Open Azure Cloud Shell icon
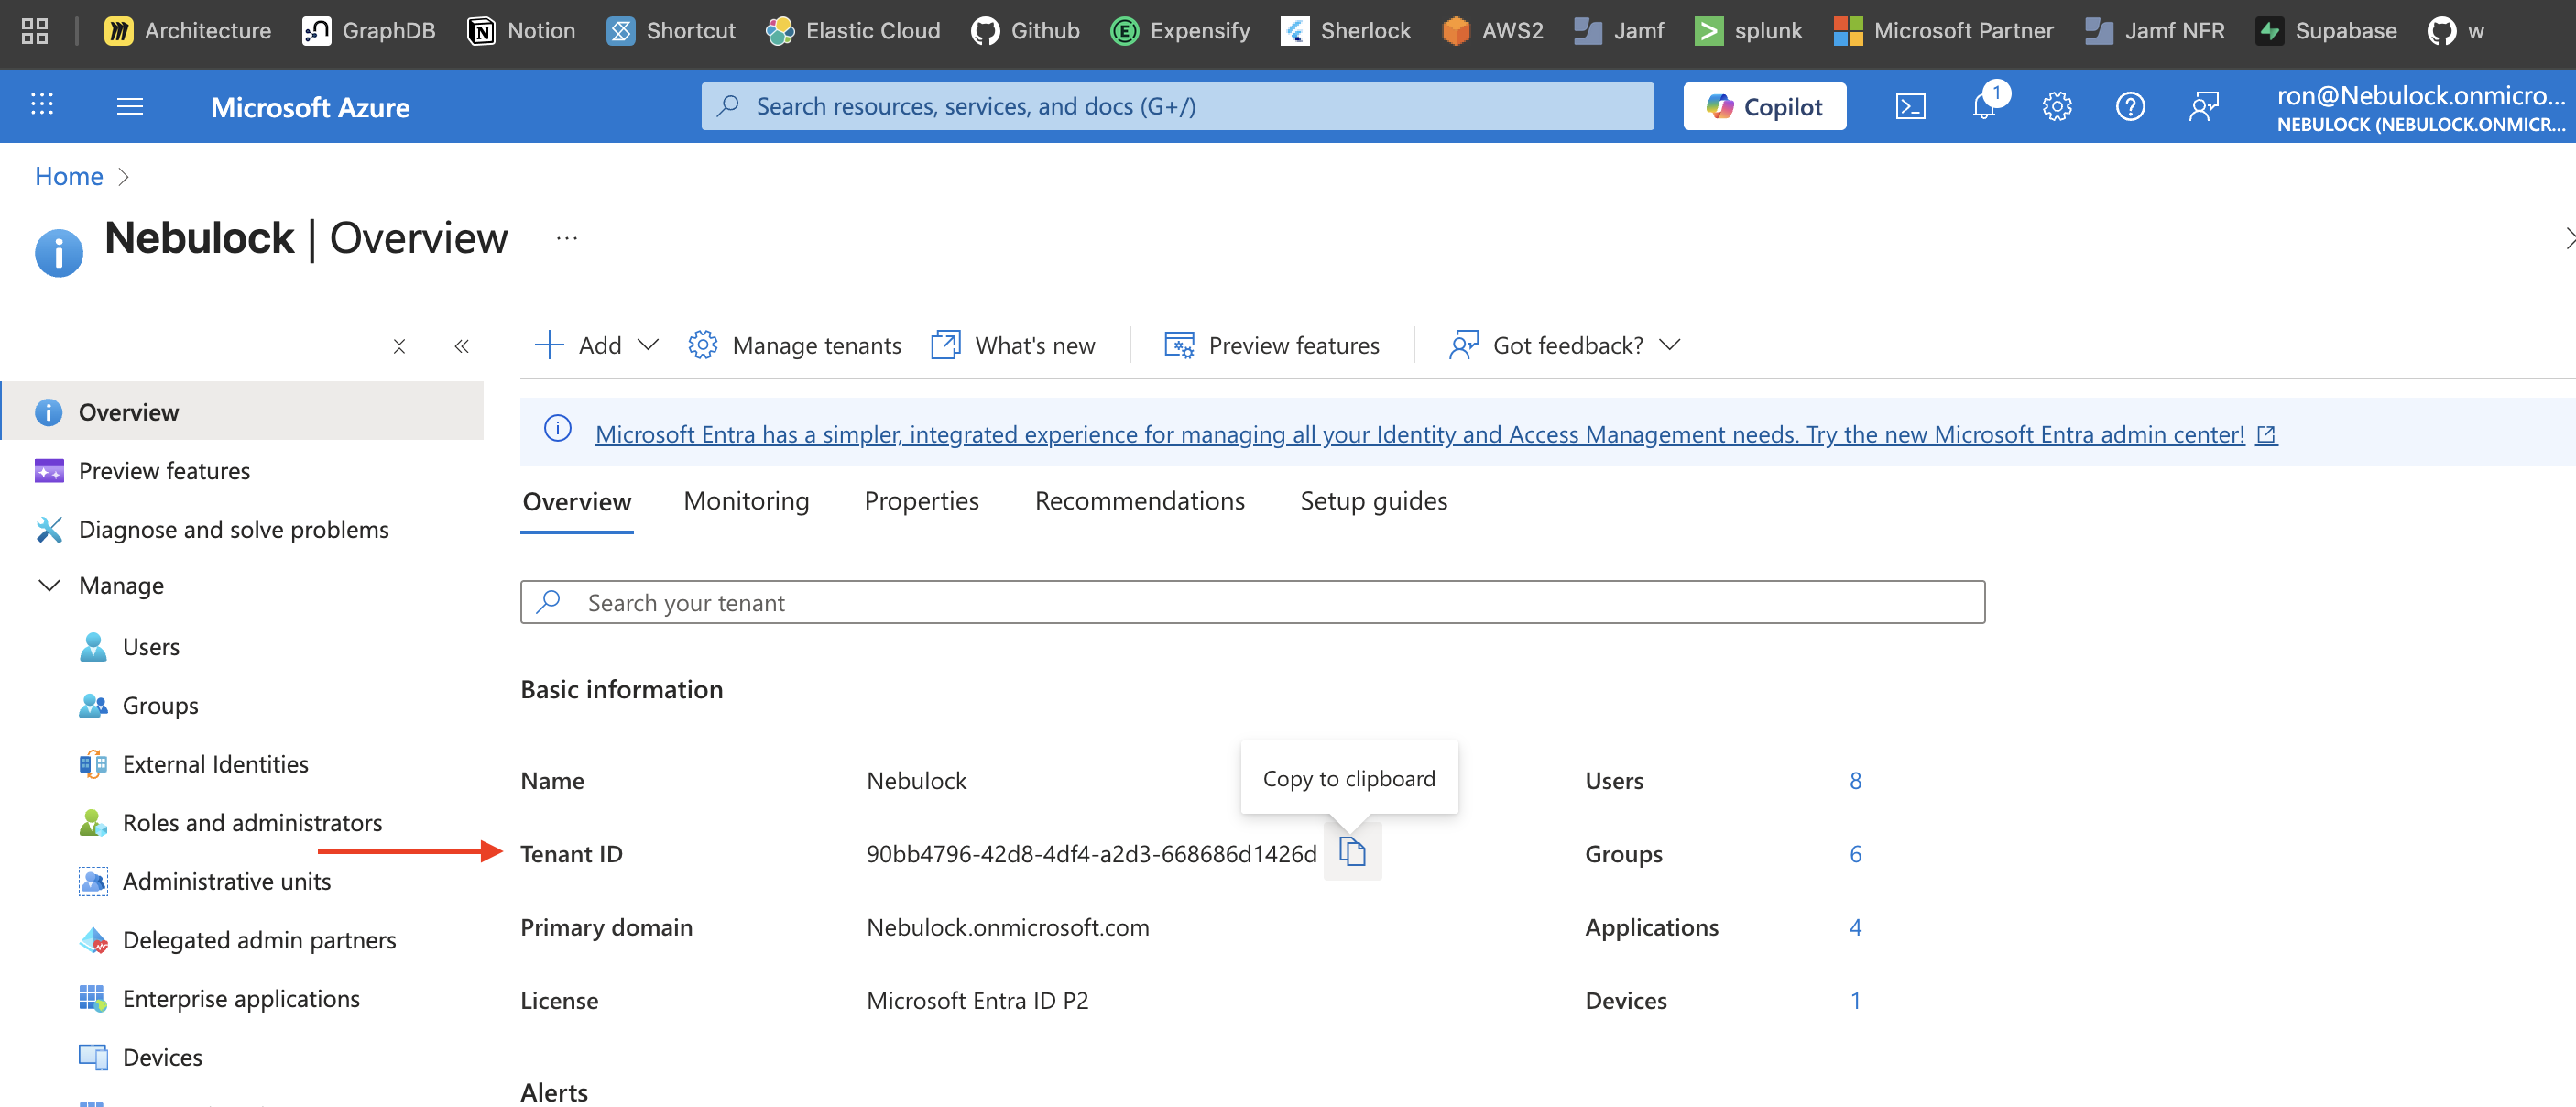 click(x=1910, y=106)
